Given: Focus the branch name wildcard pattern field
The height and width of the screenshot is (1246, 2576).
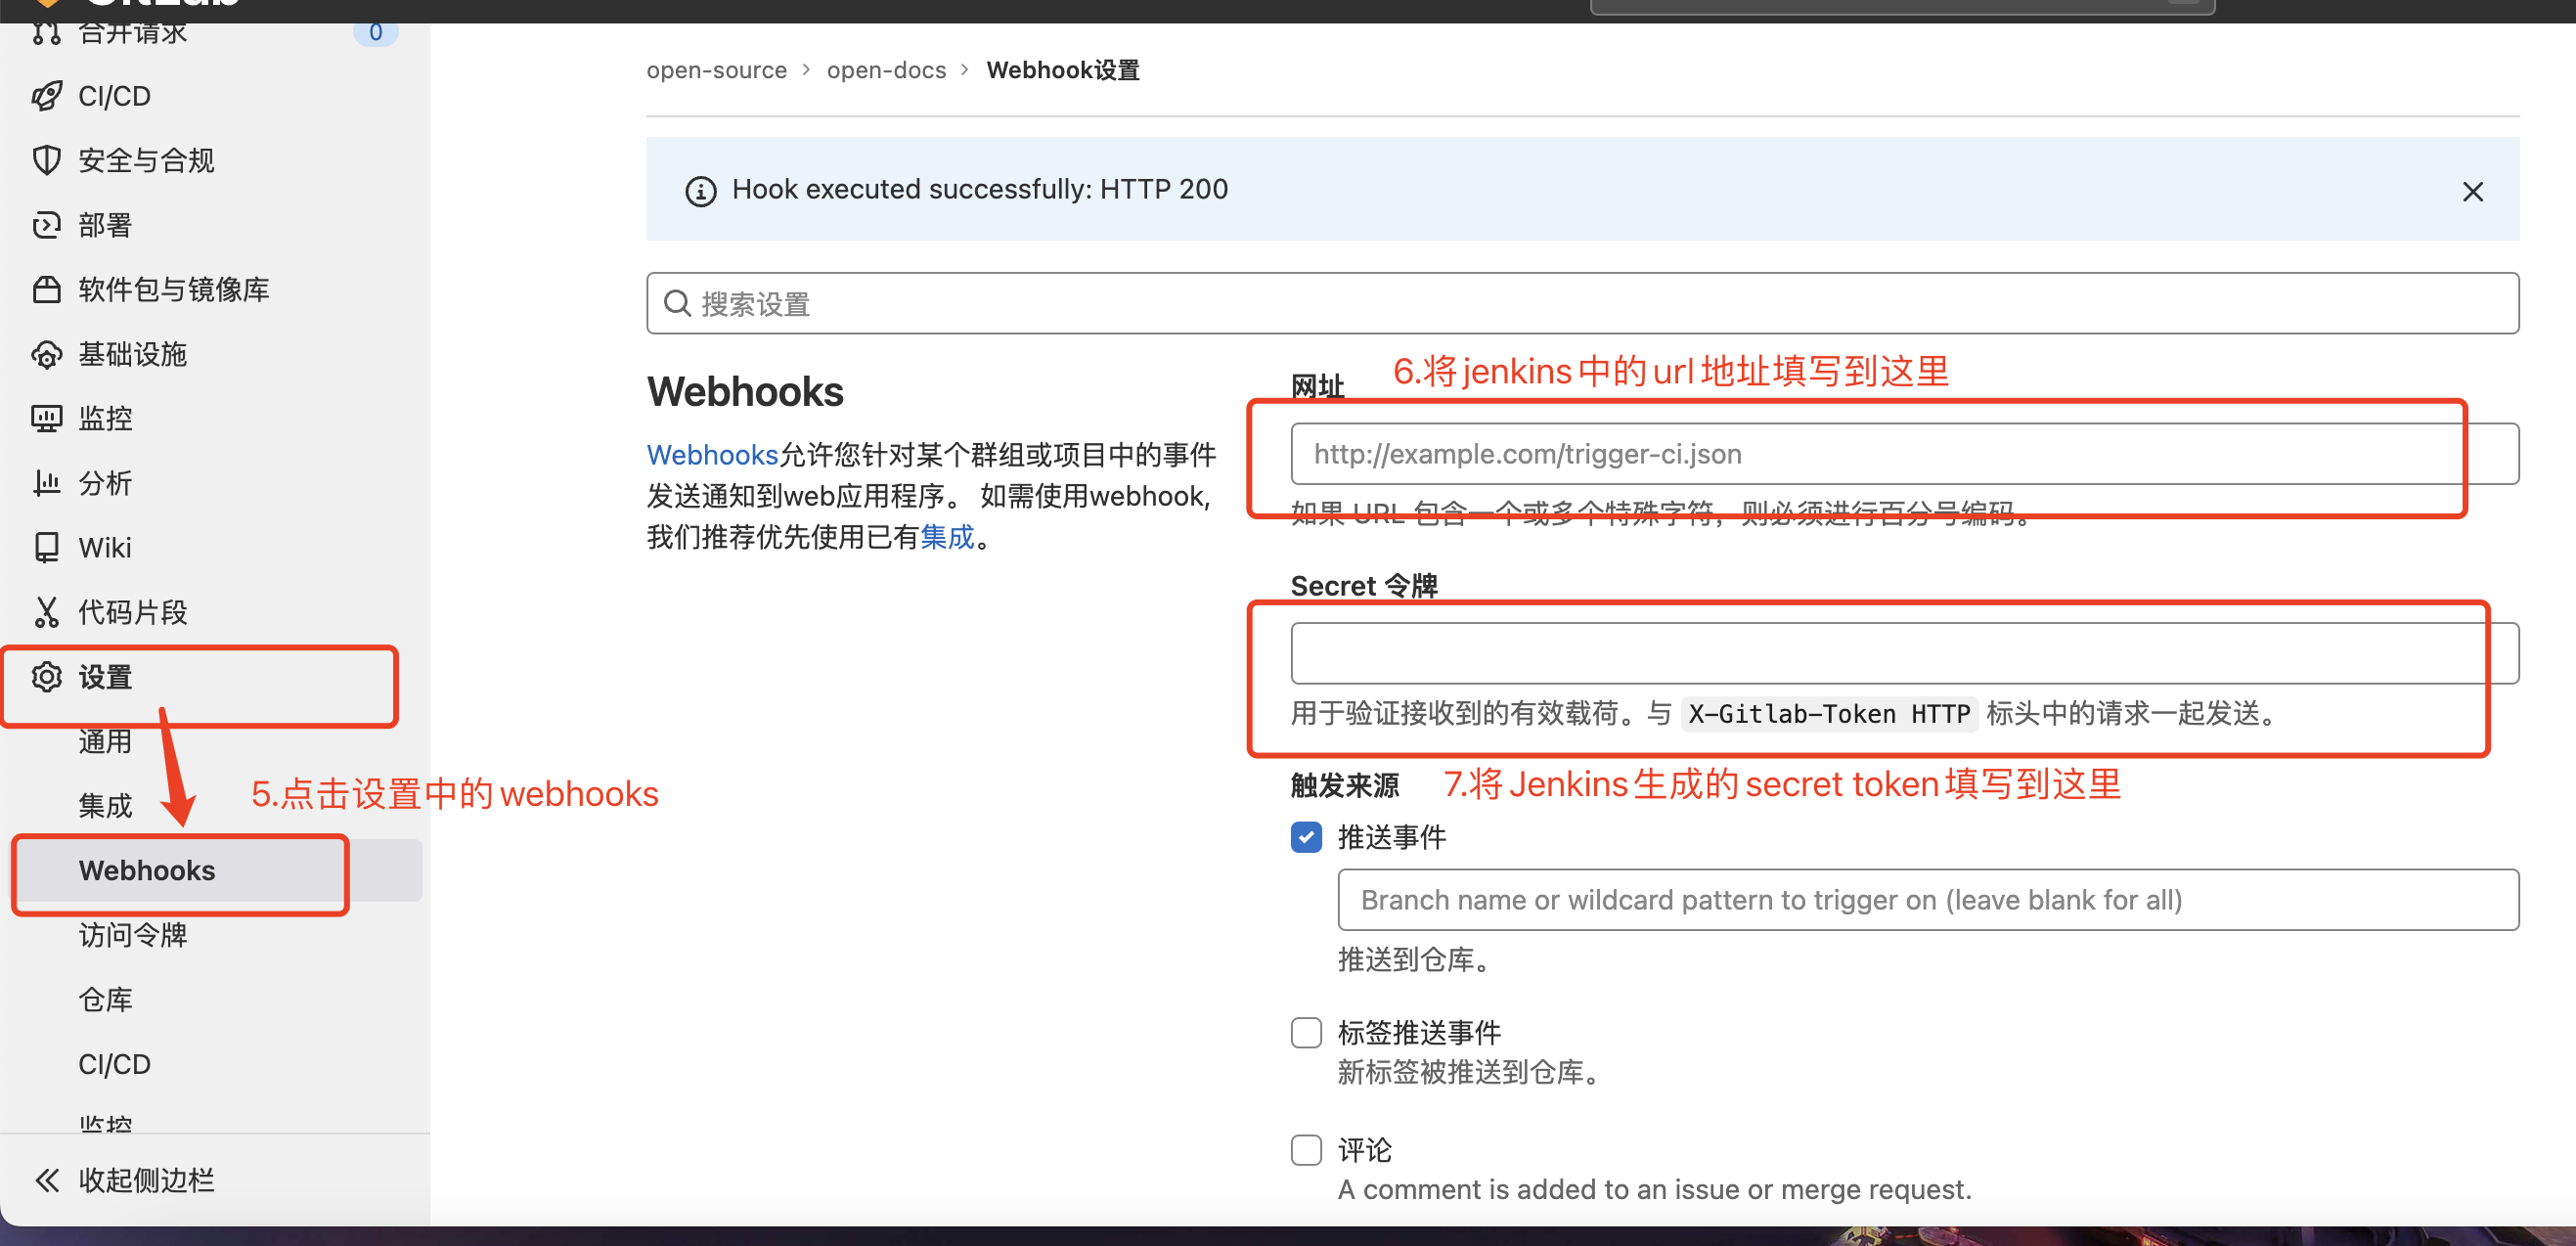Looking at the screenshot, I should tap(1927, 900).
